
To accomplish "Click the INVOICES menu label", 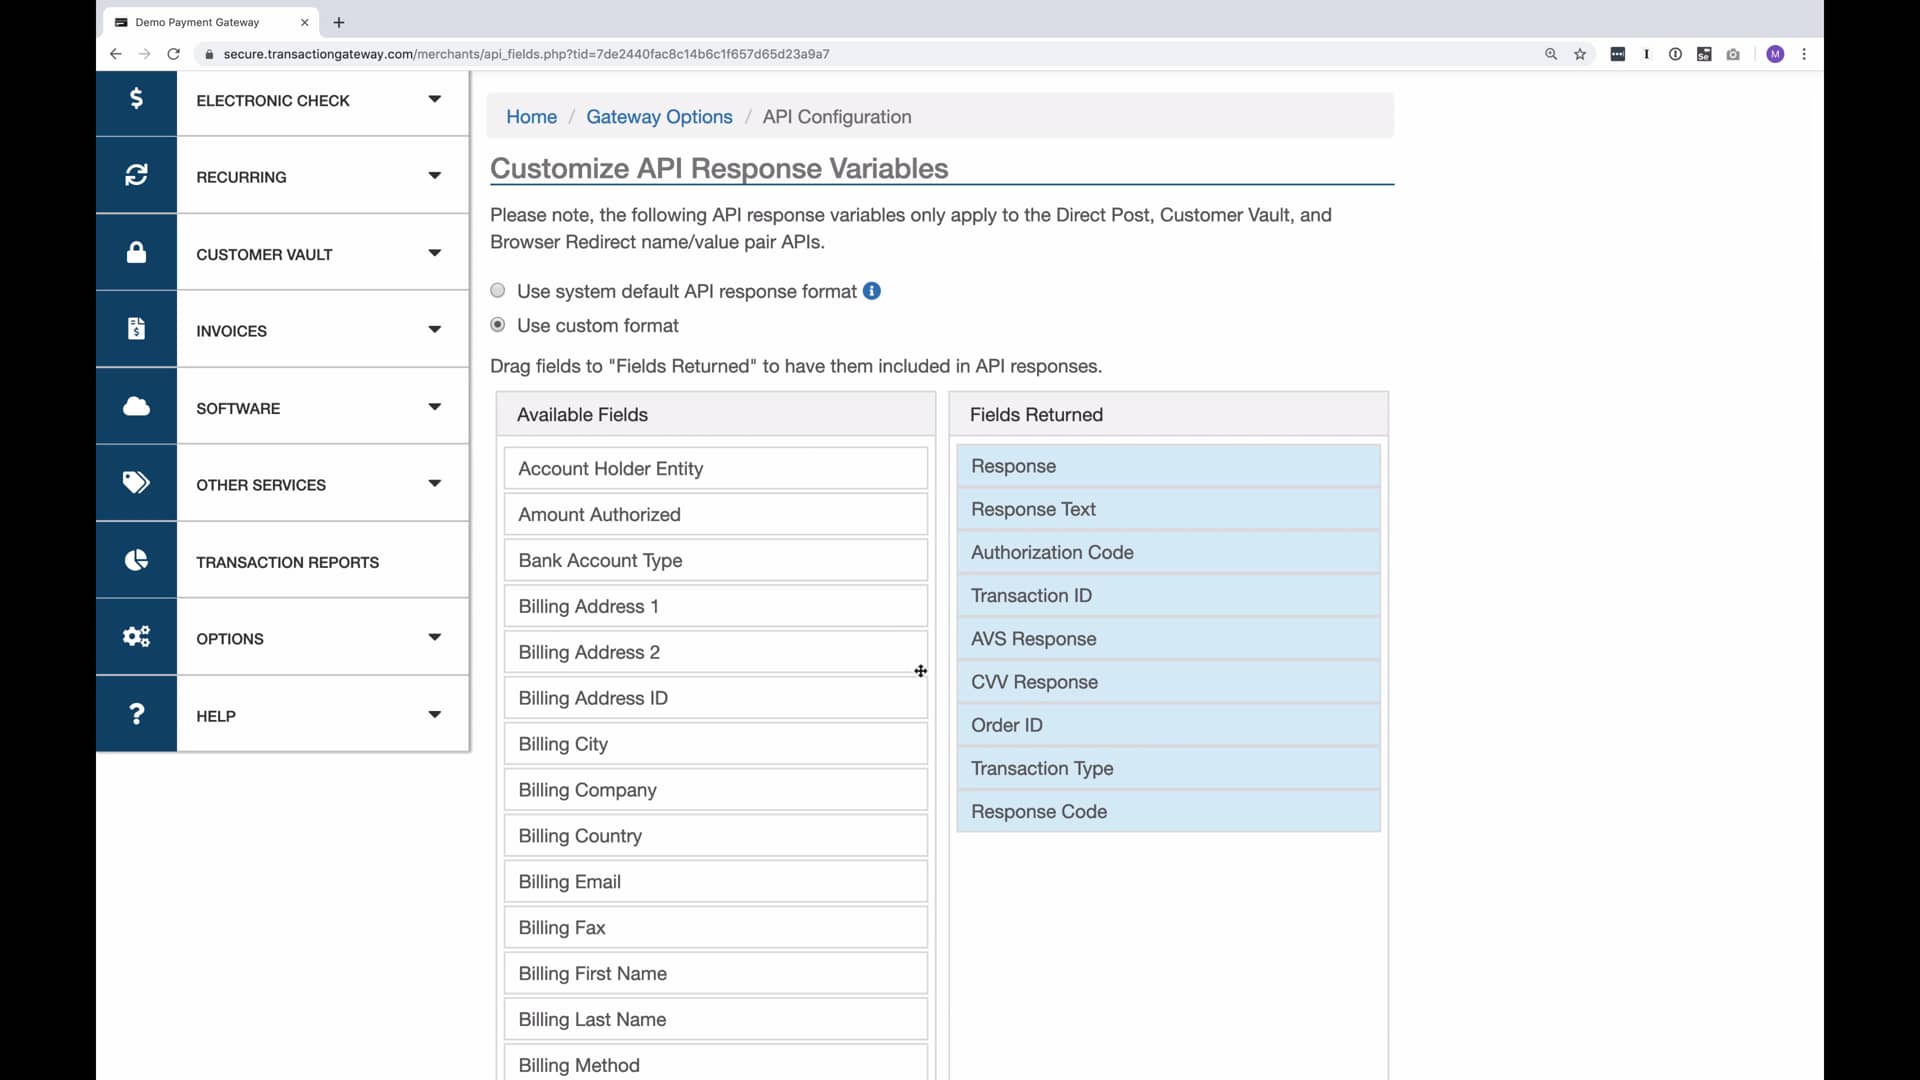I will pyautogui.click(x=231, y=331).
